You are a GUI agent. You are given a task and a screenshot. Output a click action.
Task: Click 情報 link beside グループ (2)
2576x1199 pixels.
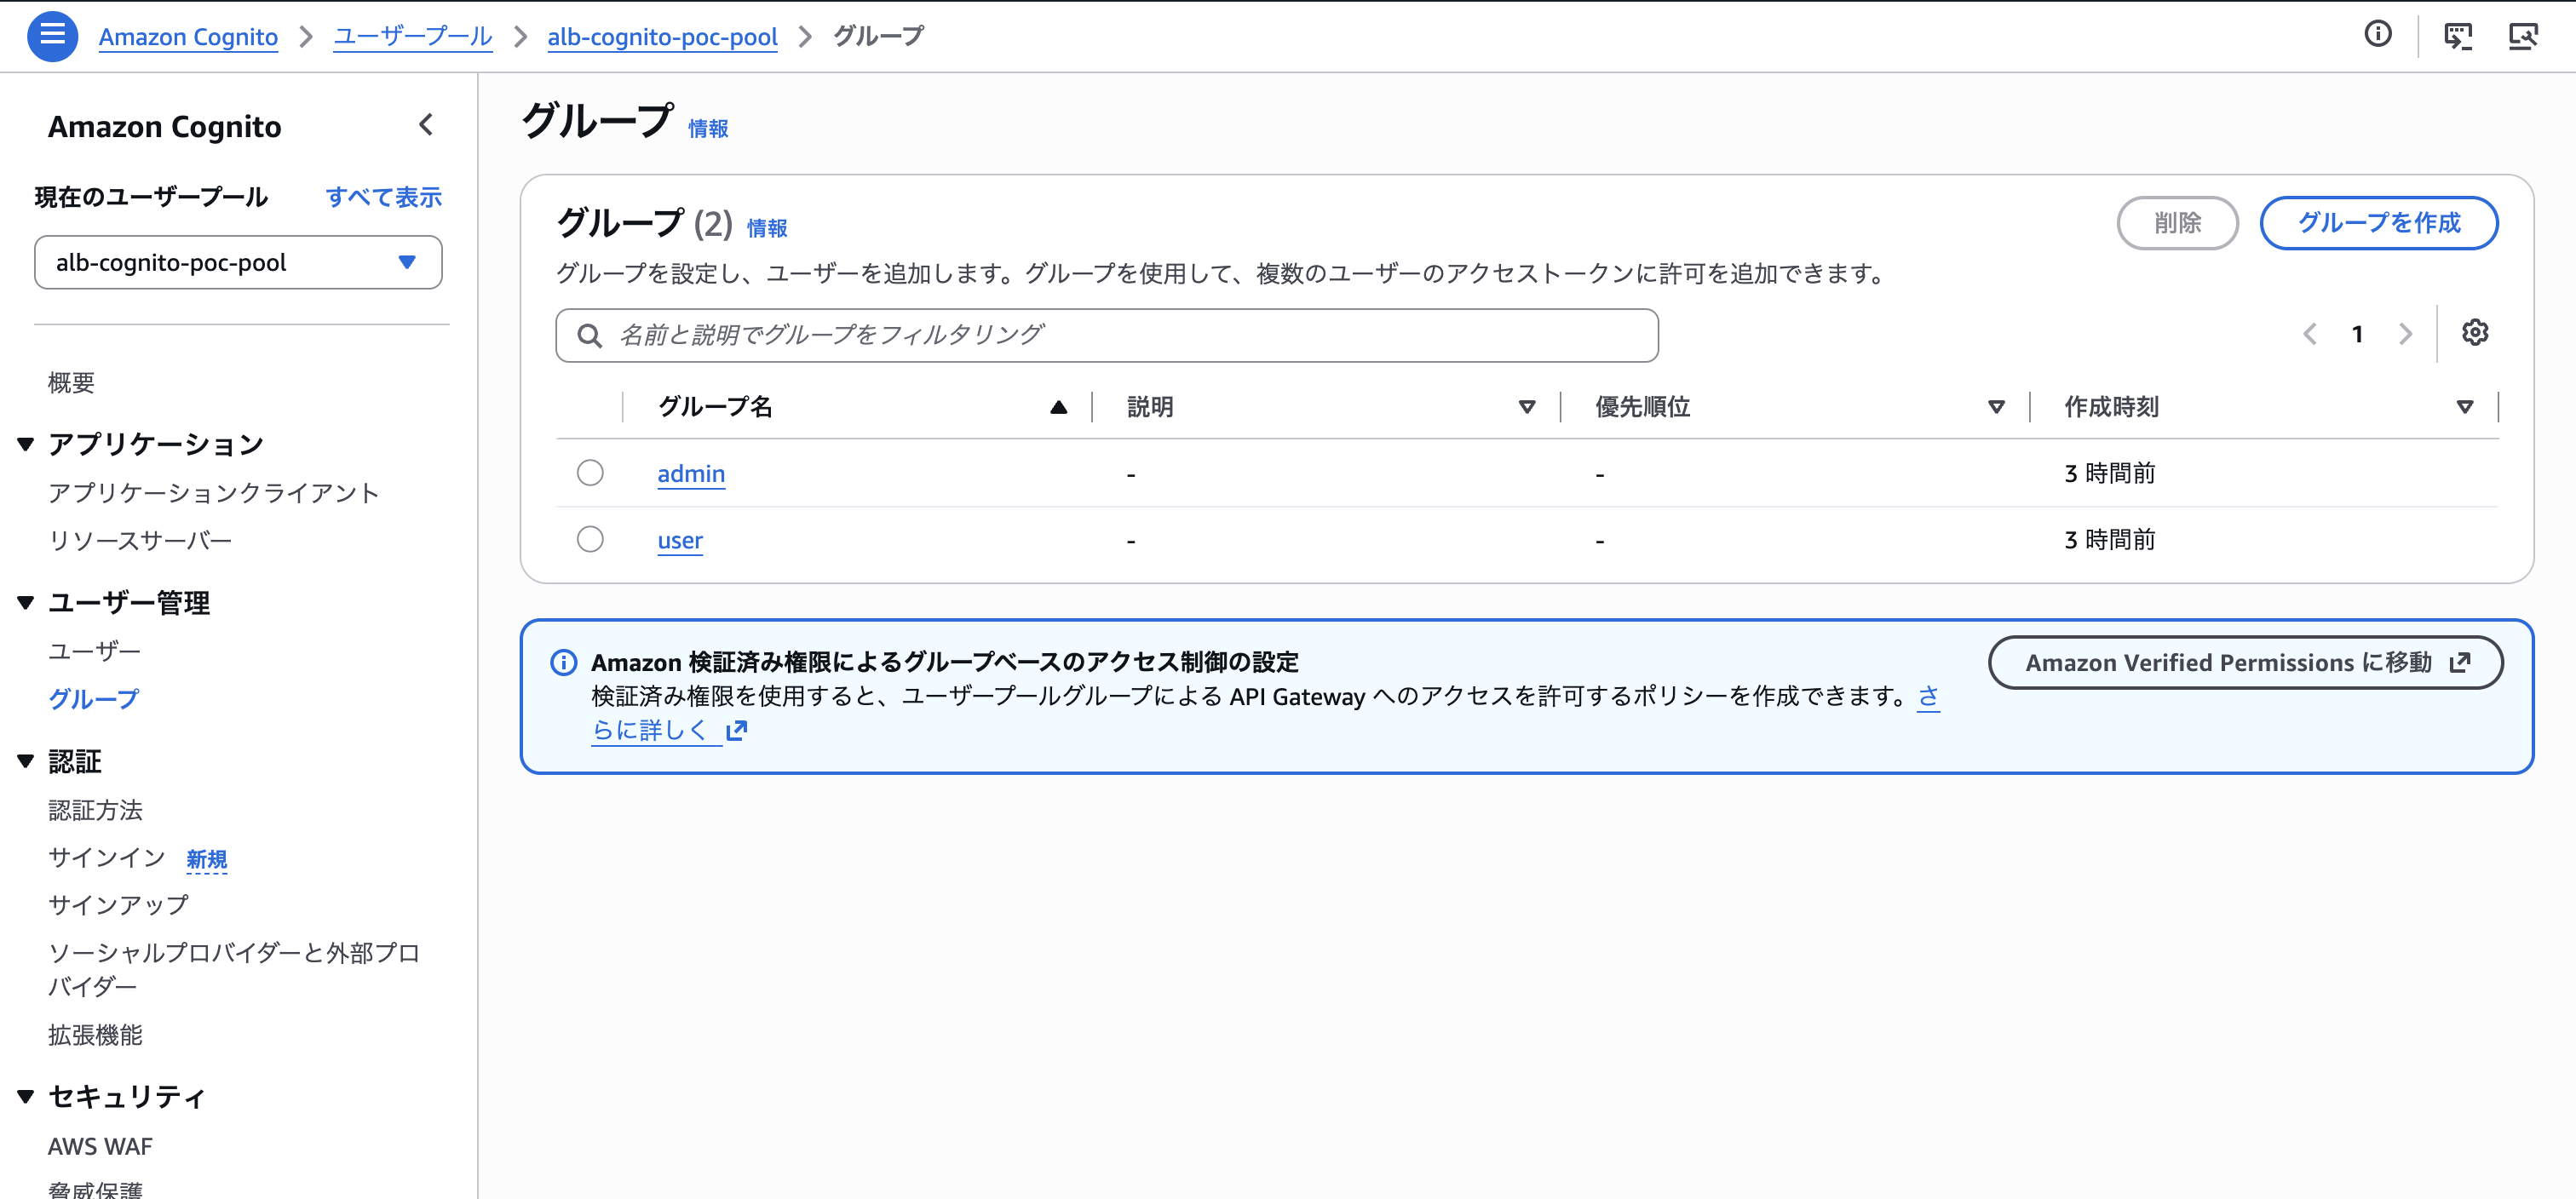767,229
